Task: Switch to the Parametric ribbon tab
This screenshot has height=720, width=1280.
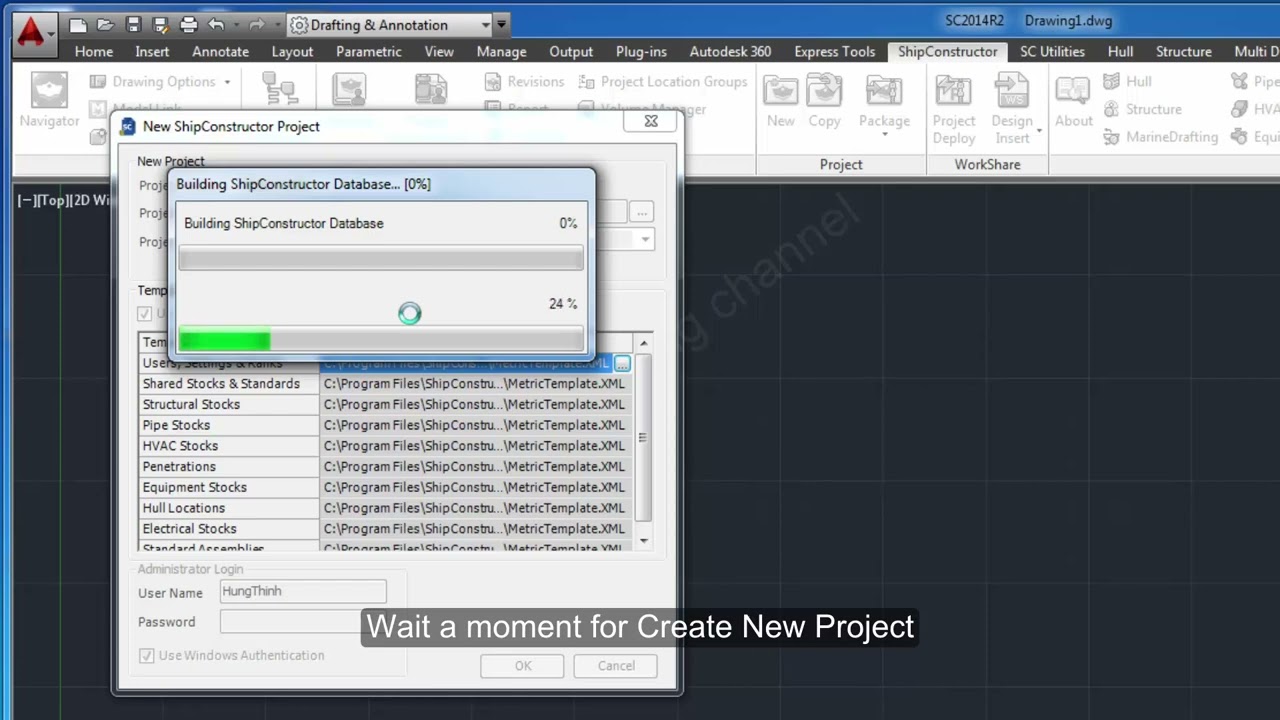Action: [x=369, y=51]
